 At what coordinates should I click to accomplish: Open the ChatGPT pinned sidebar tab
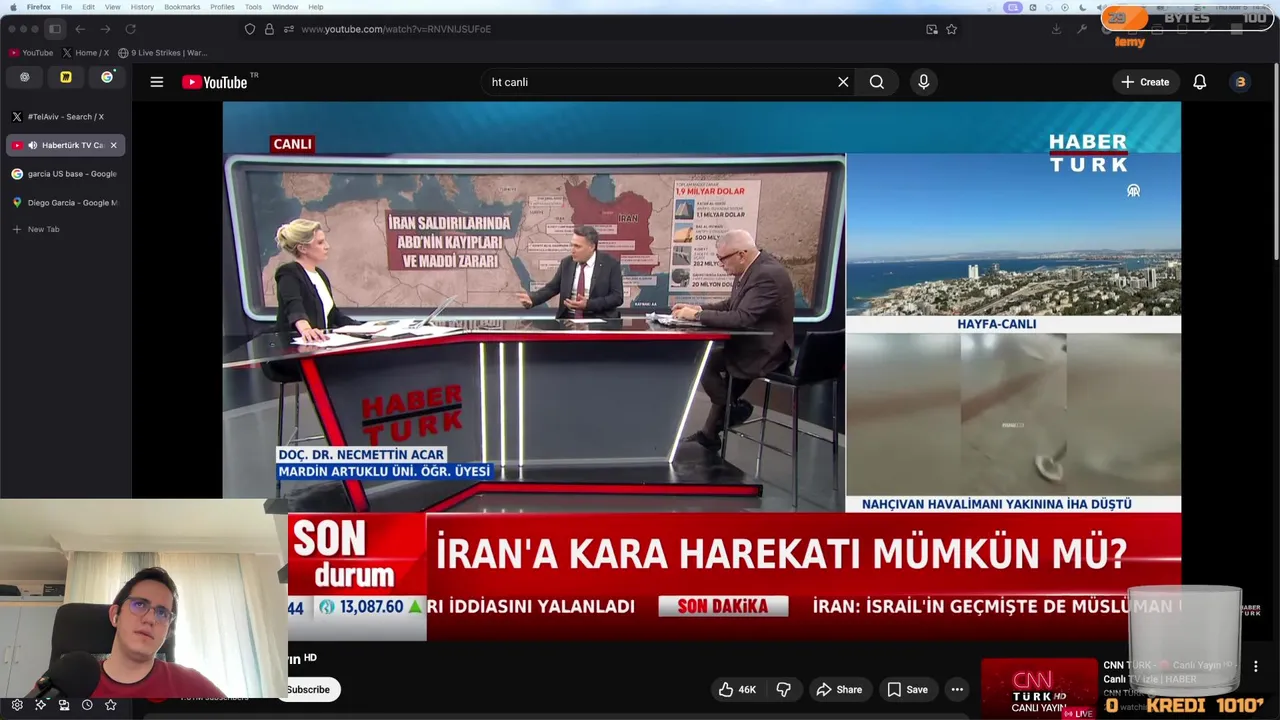coord(25,77)
